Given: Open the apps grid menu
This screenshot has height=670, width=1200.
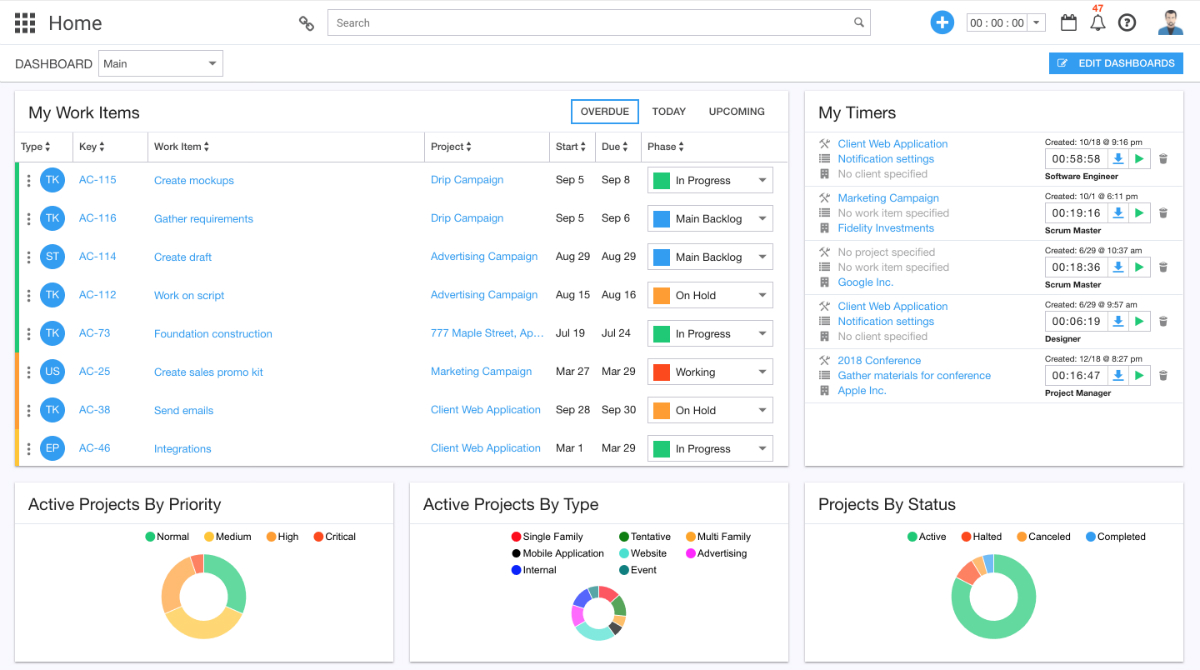Looking at the screenshot, I should point(25,23).
